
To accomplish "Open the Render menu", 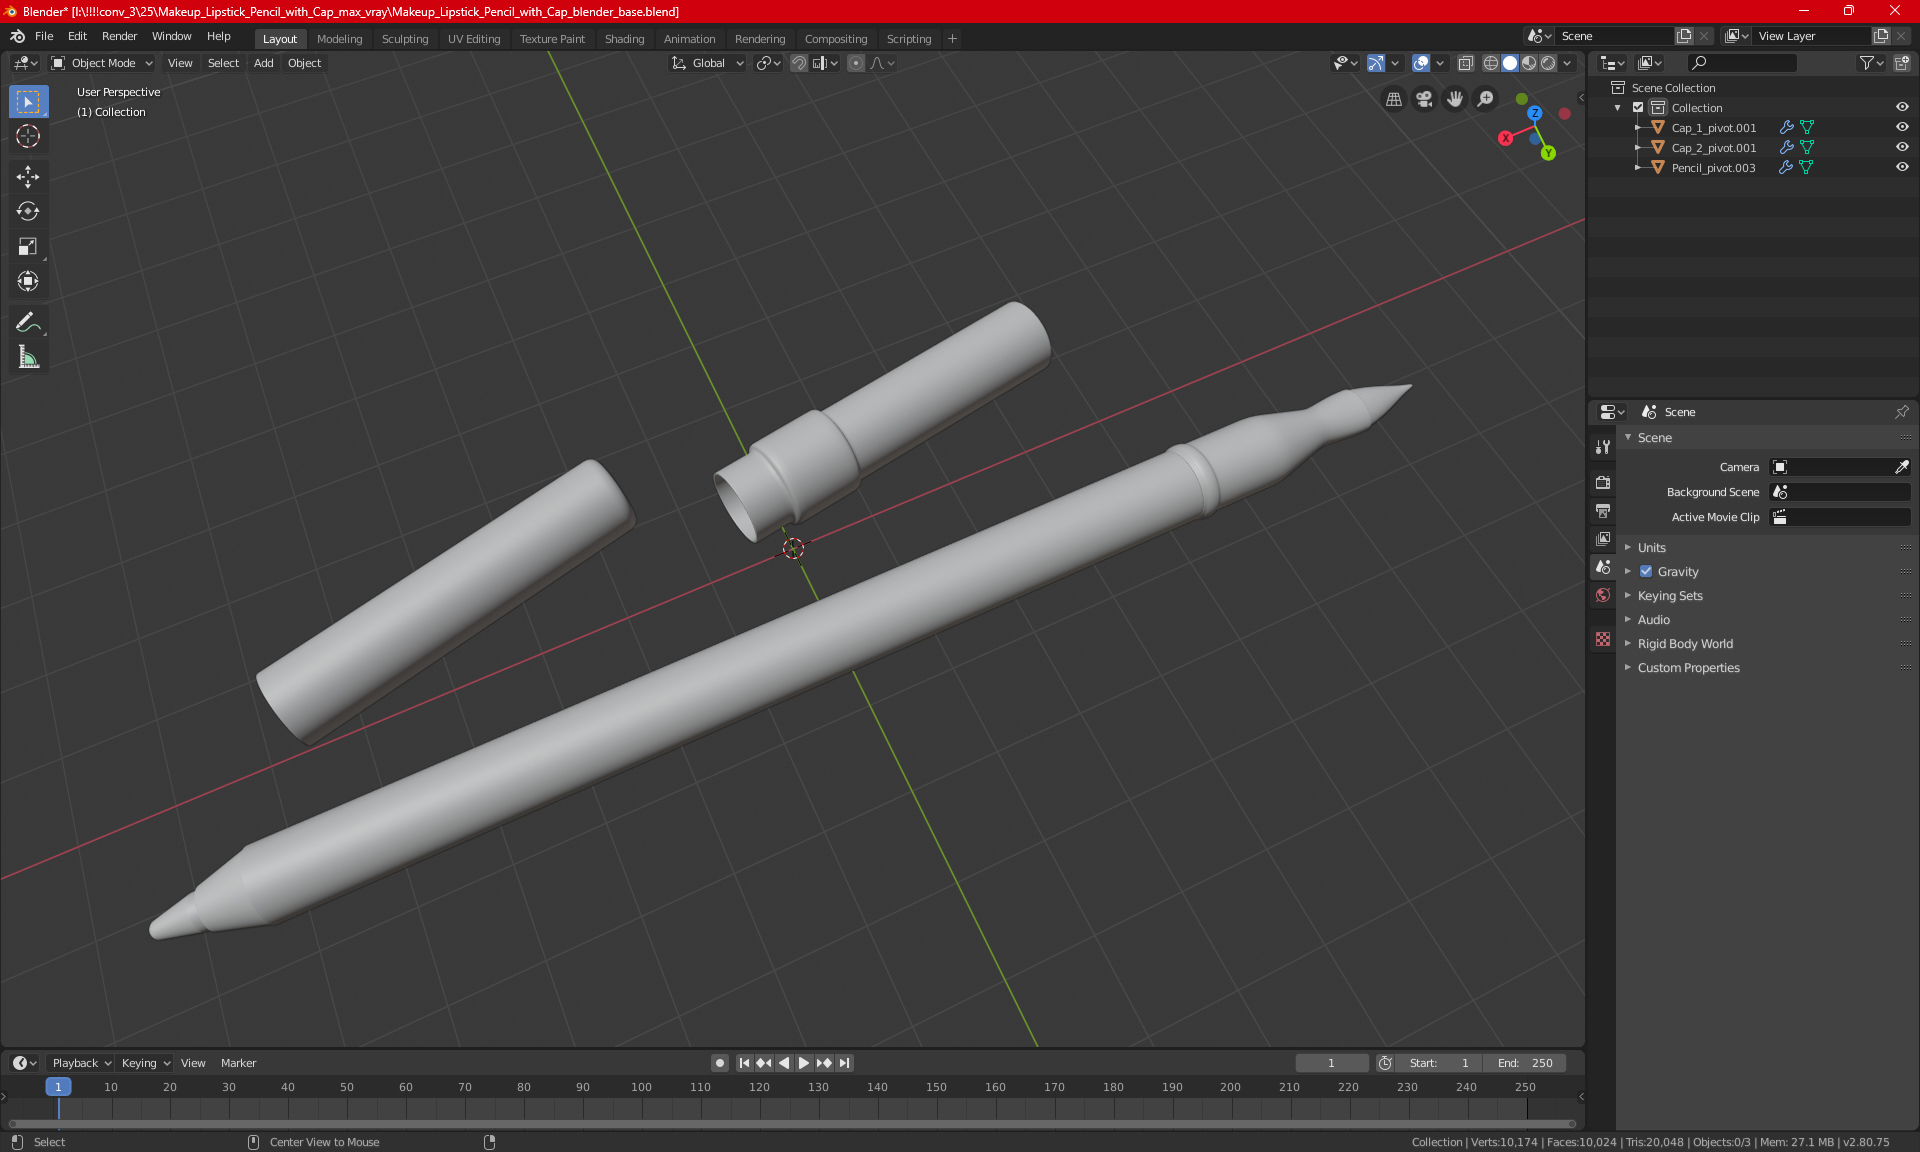I will [x=119, y=36].
